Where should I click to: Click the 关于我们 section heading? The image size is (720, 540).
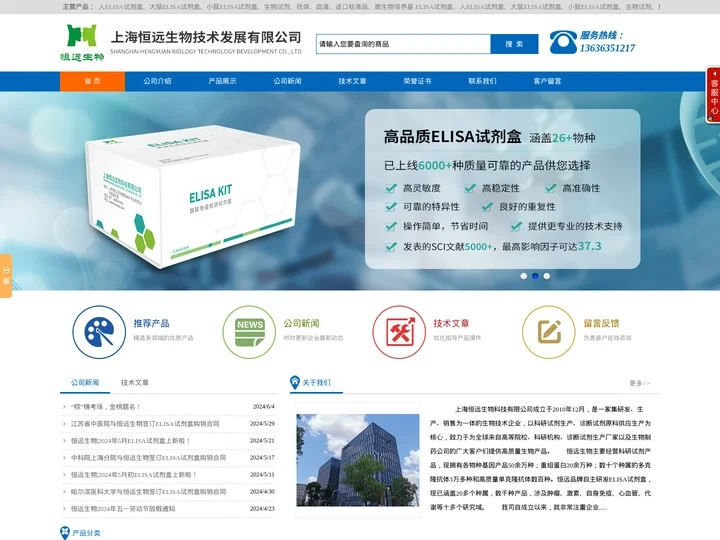[316, 382]
